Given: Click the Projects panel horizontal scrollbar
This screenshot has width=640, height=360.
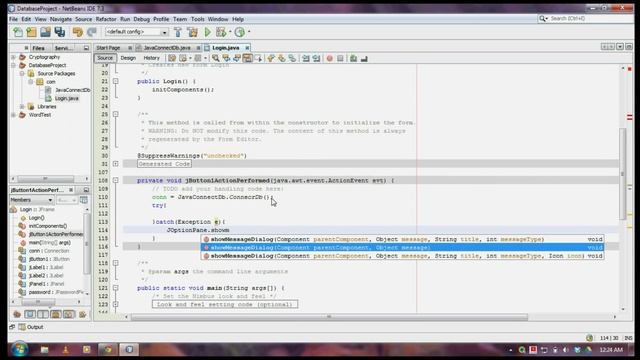Looking at the screenshot, I should [45, 179].
